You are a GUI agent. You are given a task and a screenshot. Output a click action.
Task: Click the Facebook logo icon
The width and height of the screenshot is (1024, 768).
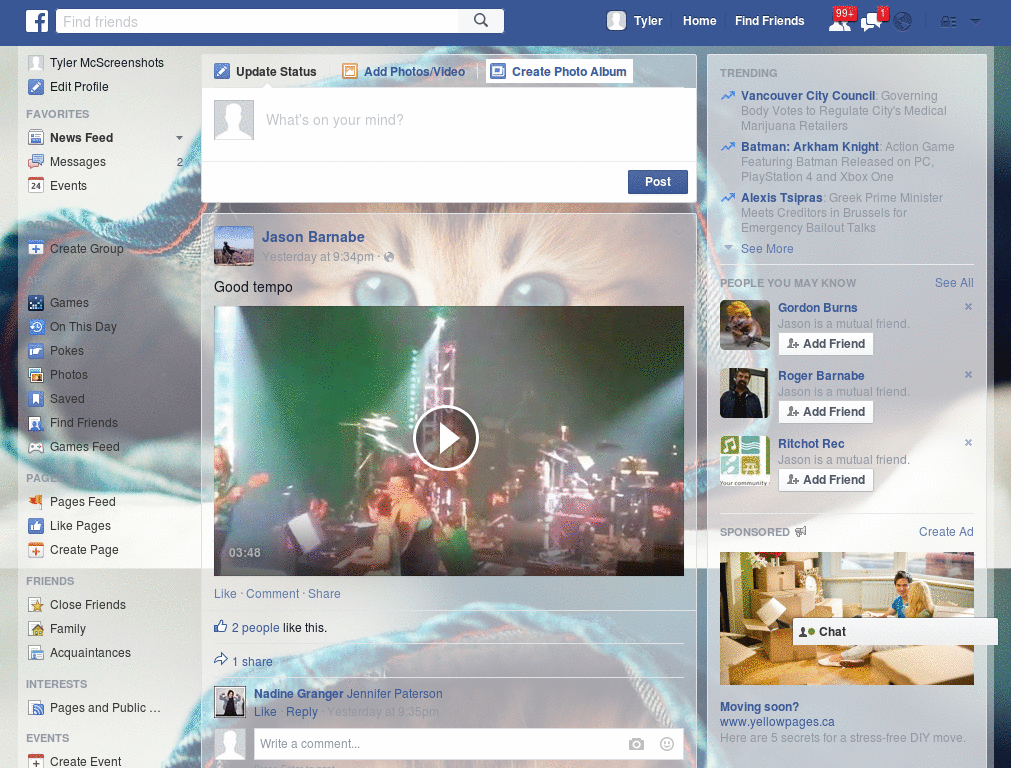click(x=37, y=21)
